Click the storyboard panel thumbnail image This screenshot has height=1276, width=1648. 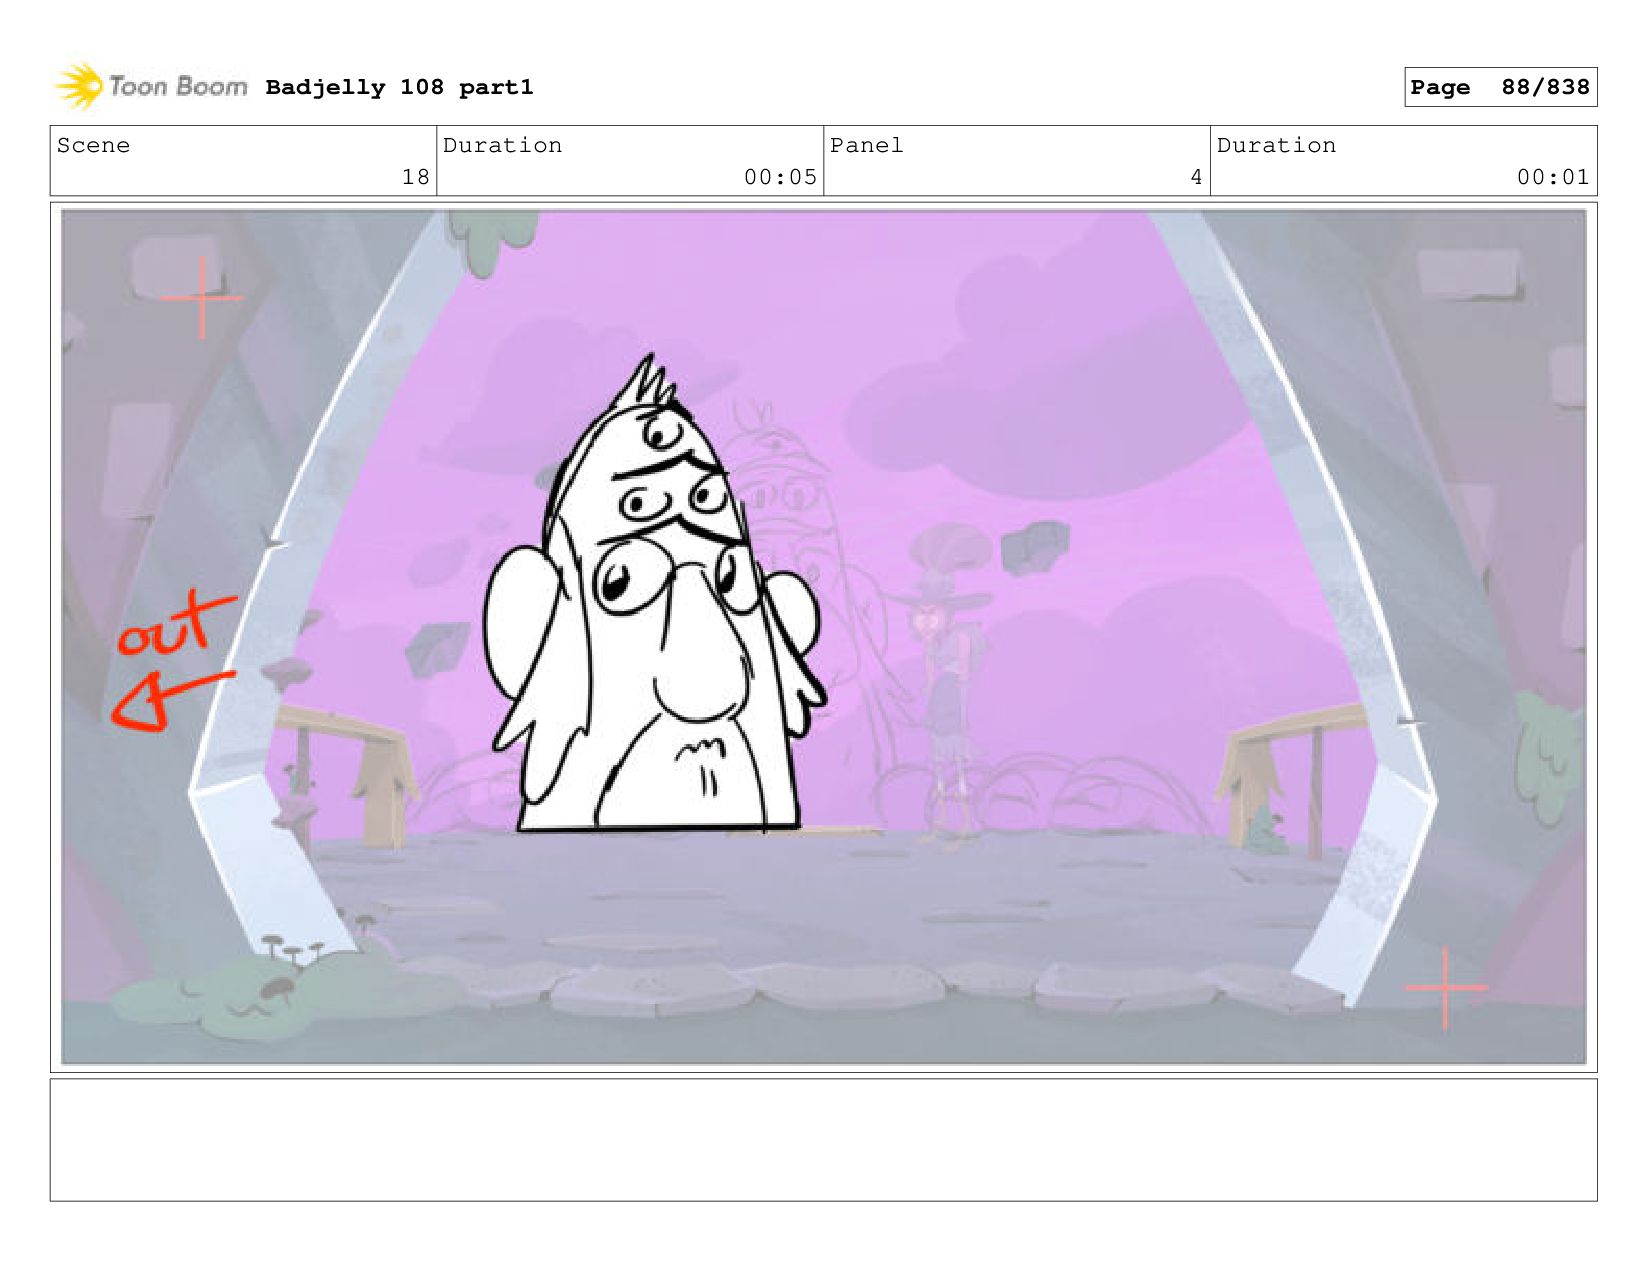pyautogui.click(x=824, y=637)
